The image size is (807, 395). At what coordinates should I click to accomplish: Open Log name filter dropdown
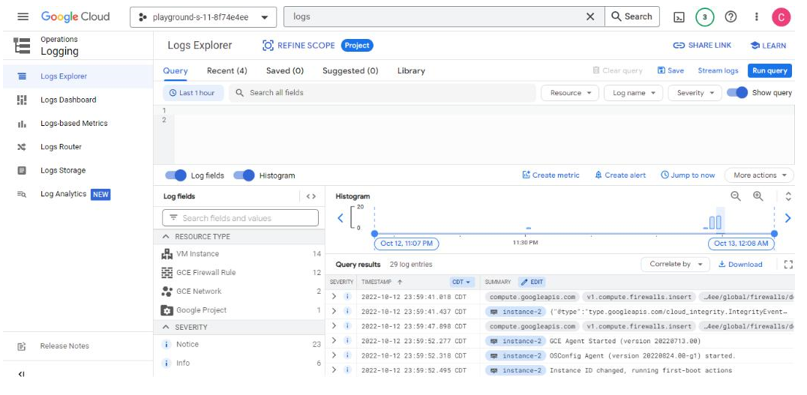pos(633,93)
